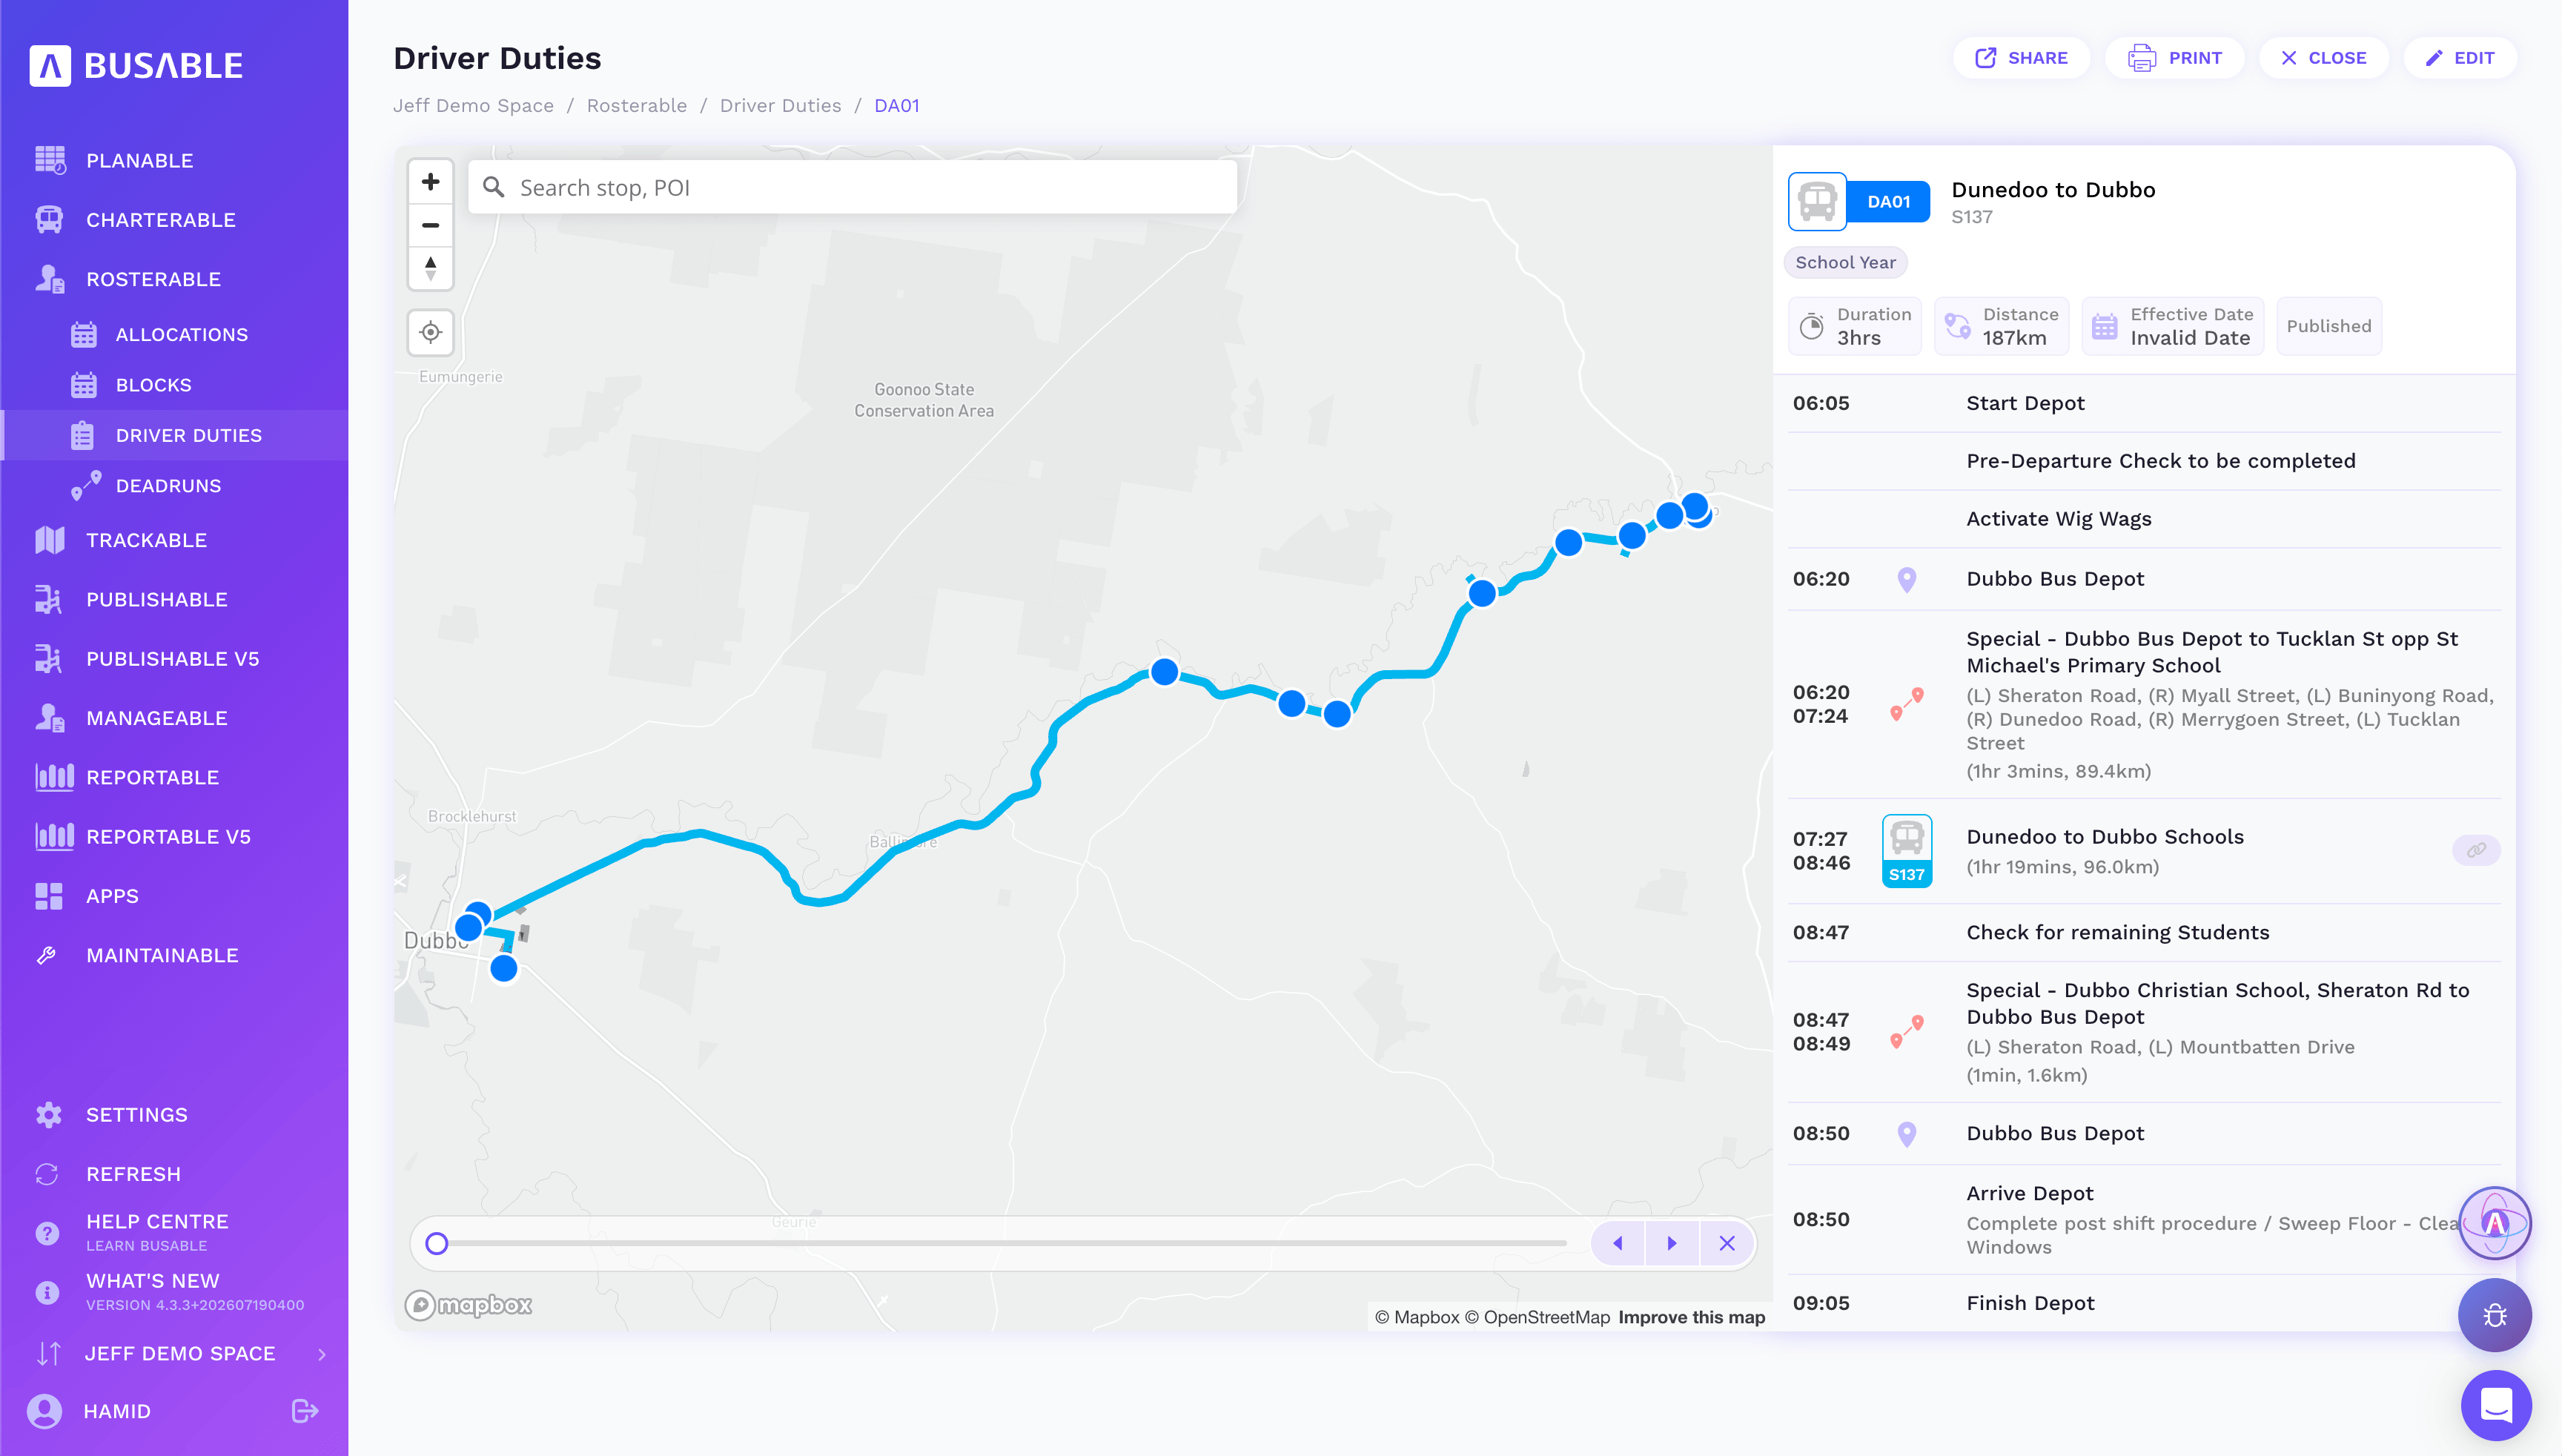The image size is (2562, 1456).
Task: Zoom in on the map
Action: point(430,182)
